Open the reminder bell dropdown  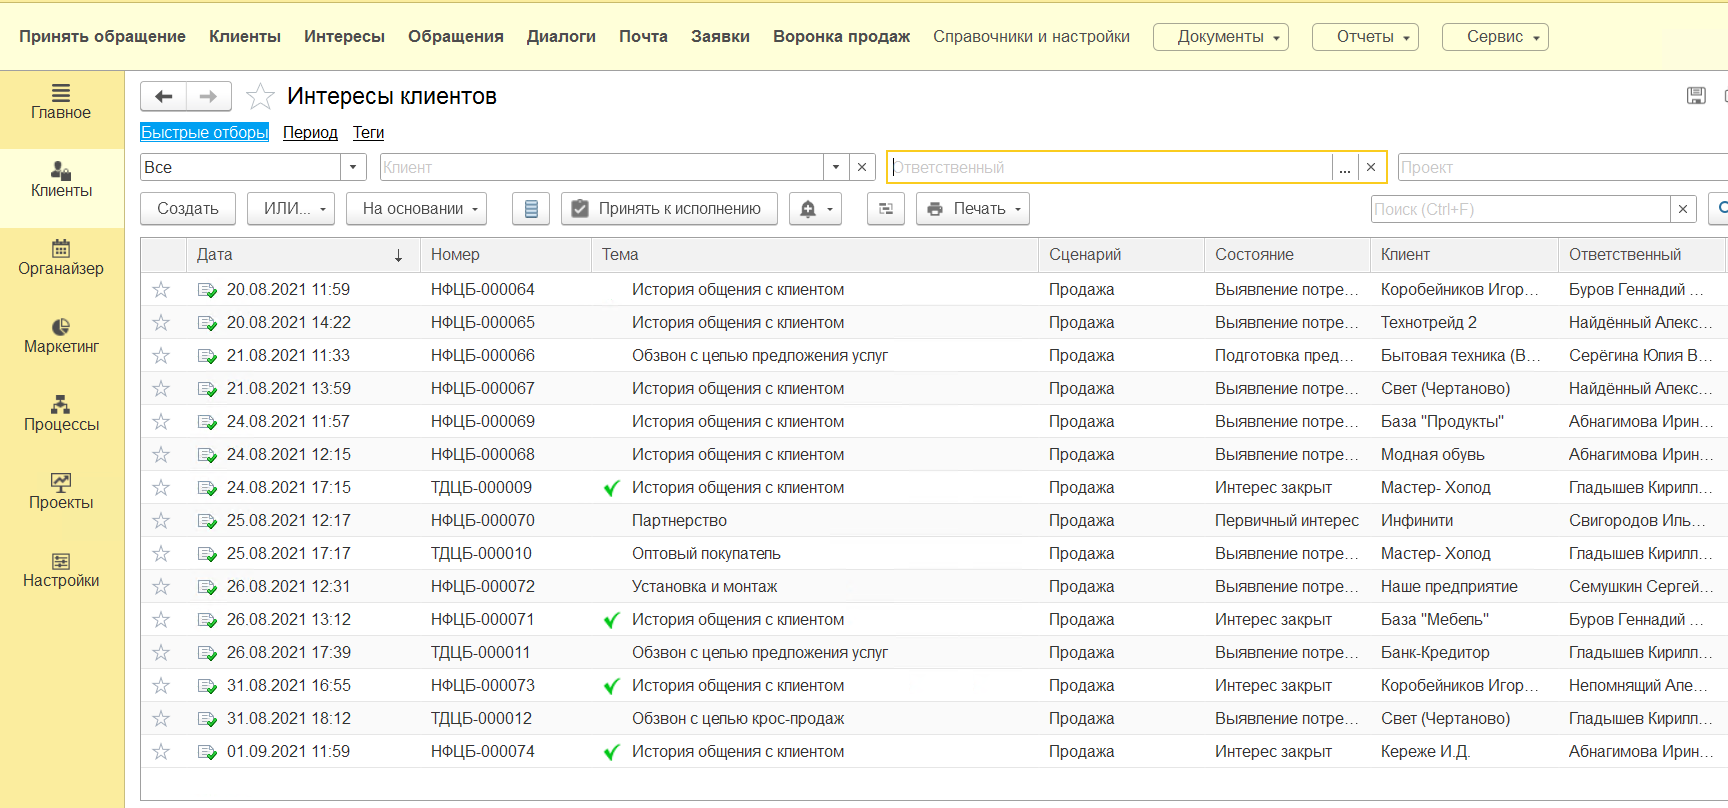(x=815, y=209)
